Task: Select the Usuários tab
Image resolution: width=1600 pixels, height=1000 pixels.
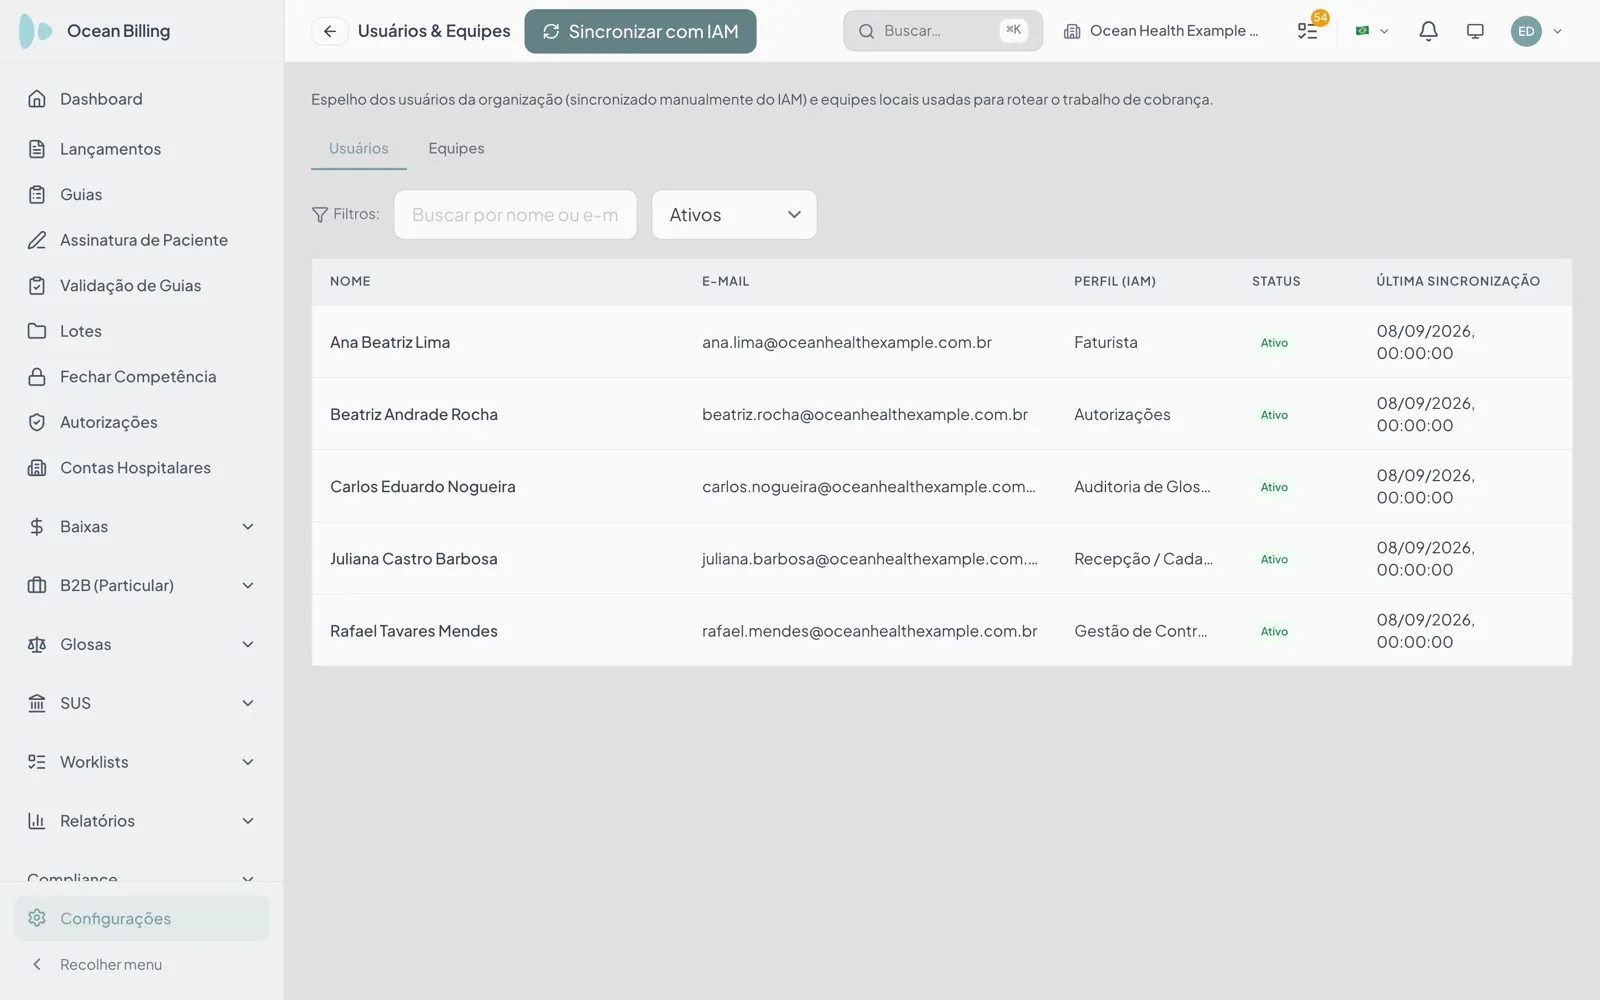Action: tap(358, 148)
